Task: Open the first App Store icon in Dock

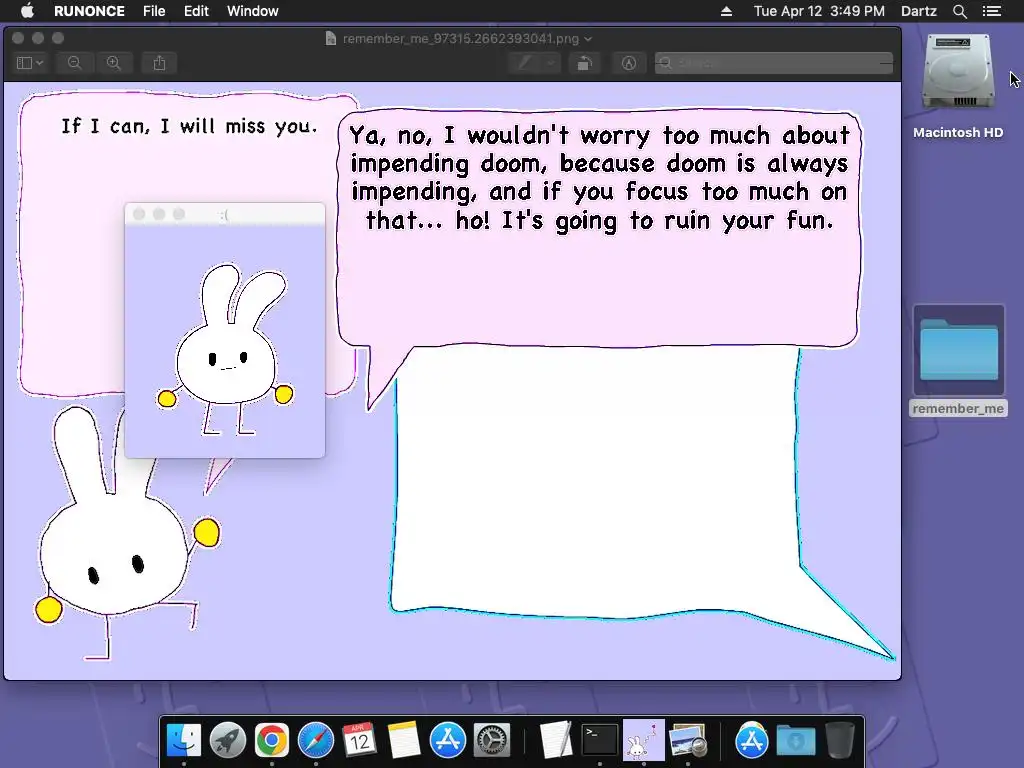Action: tap(447, 741)
